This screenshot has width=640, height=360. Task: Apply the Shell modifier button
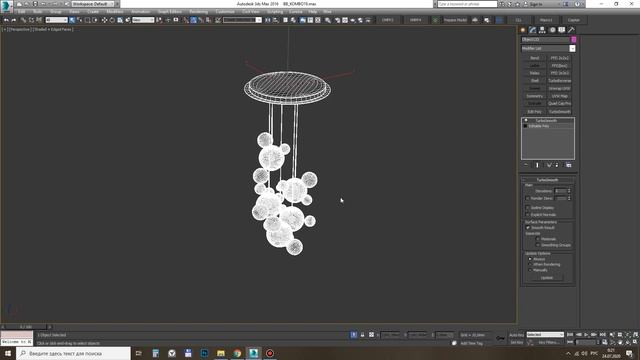(535, 81)
